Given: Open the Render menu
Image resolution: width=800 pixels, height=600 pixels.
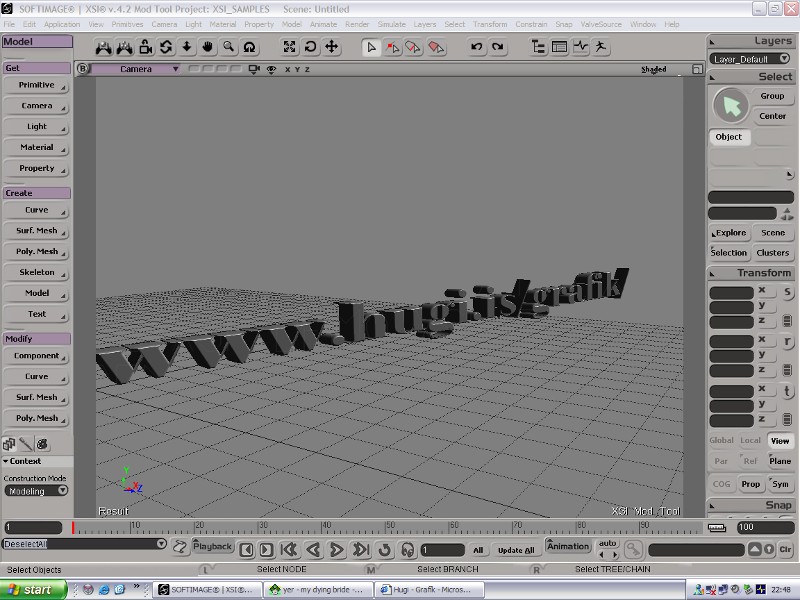Looking at the screenshot, I should click(357, 24).
